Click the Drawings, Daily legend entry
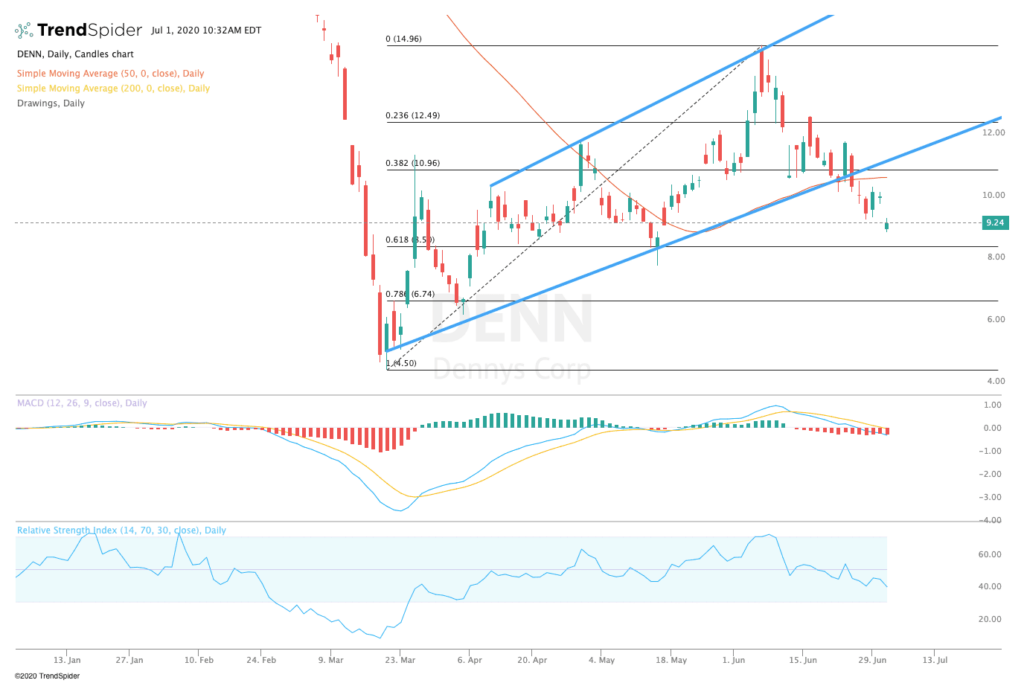The width and height of the screenshot is (1024, 683). coord(51,103)
